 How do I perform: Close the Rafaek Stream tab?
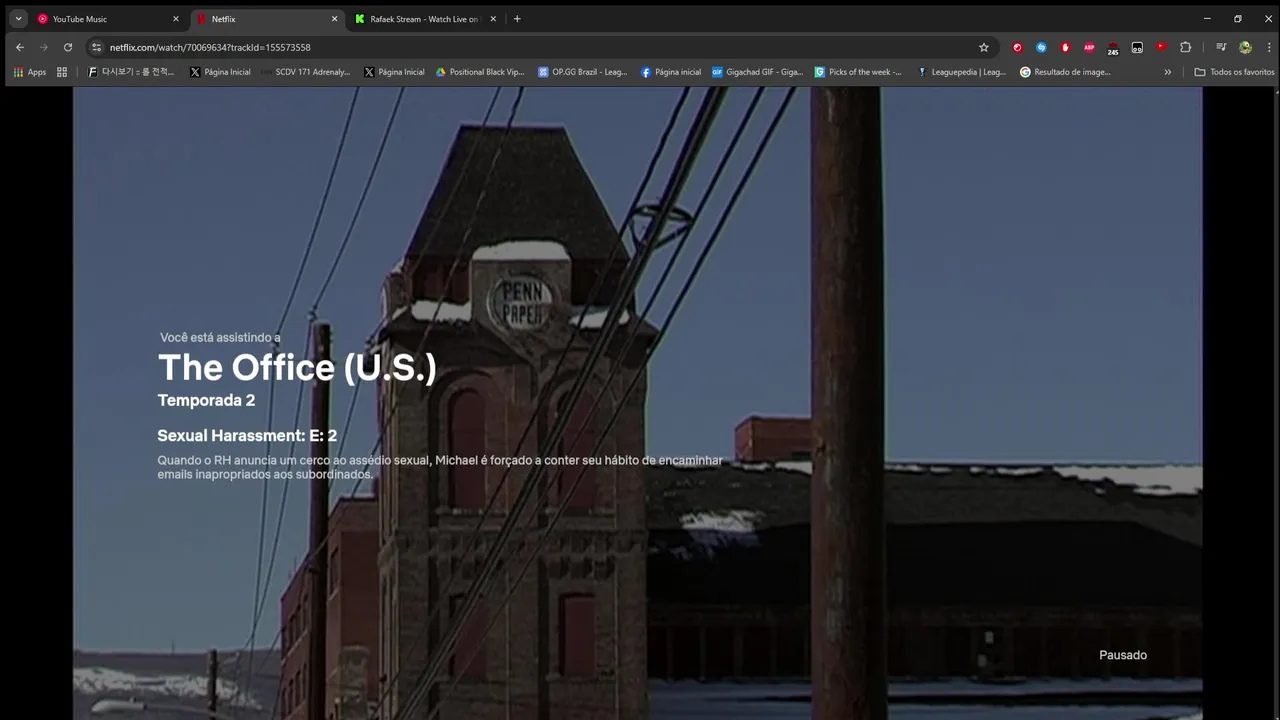tap(493, 19)
